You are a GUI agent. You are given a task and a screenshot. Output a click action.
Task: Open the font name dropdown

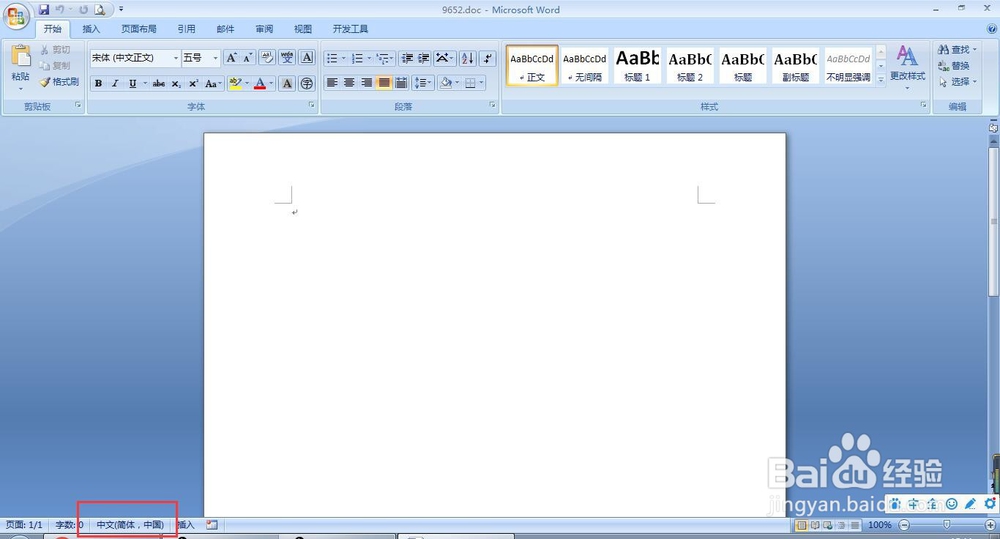175,58
